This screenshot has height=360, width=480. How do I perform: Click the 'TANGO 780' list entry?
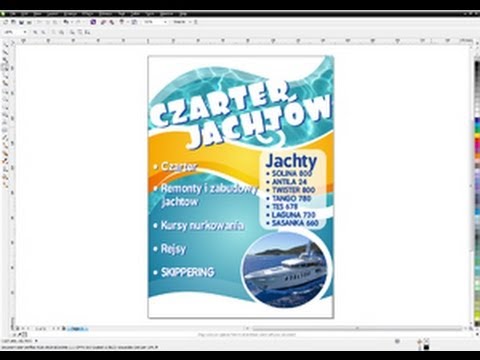[x=291, y=198]
